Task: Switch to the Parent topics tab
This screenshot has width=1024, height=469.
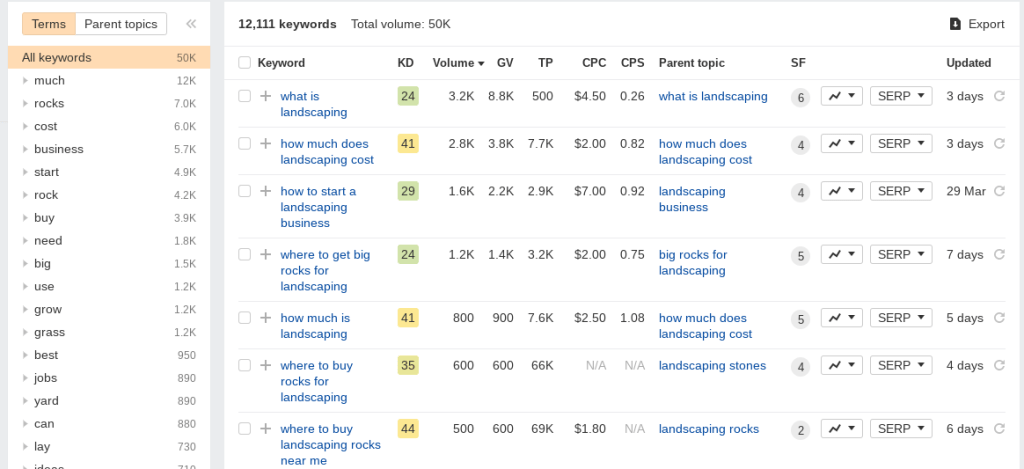Action: (121, 24)
